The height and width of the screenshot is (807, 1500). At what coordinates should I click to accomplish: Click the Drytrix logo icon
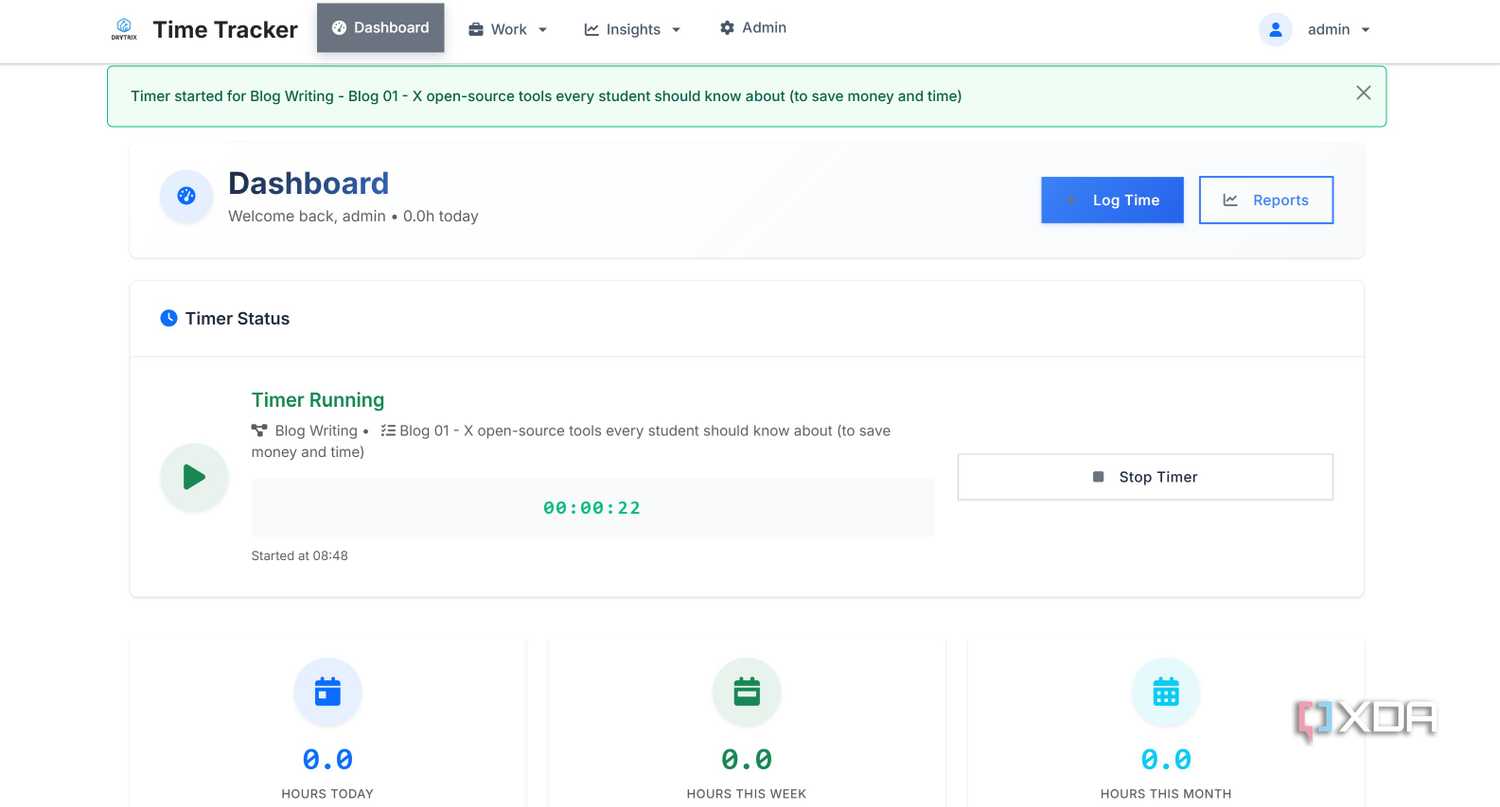[x=124, y=29]
